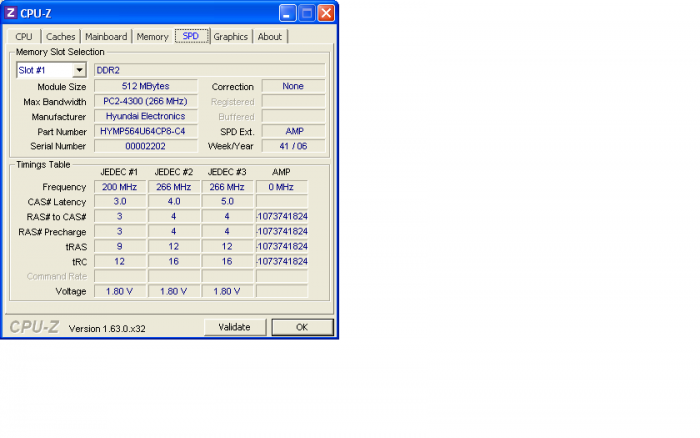Click JEDEC #1 tRC value 12
Viewport: 700px width, 438px height.
[120, 261]
